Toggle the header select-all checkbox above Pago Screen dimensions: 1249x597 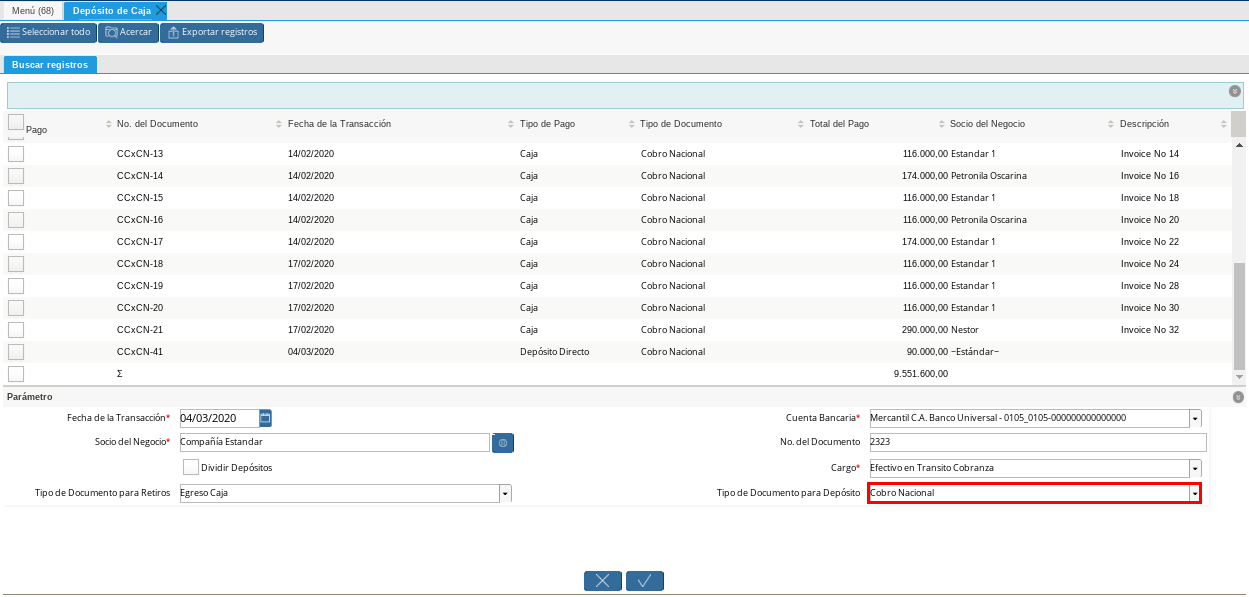pyautogui.click(x=16, y=122)
